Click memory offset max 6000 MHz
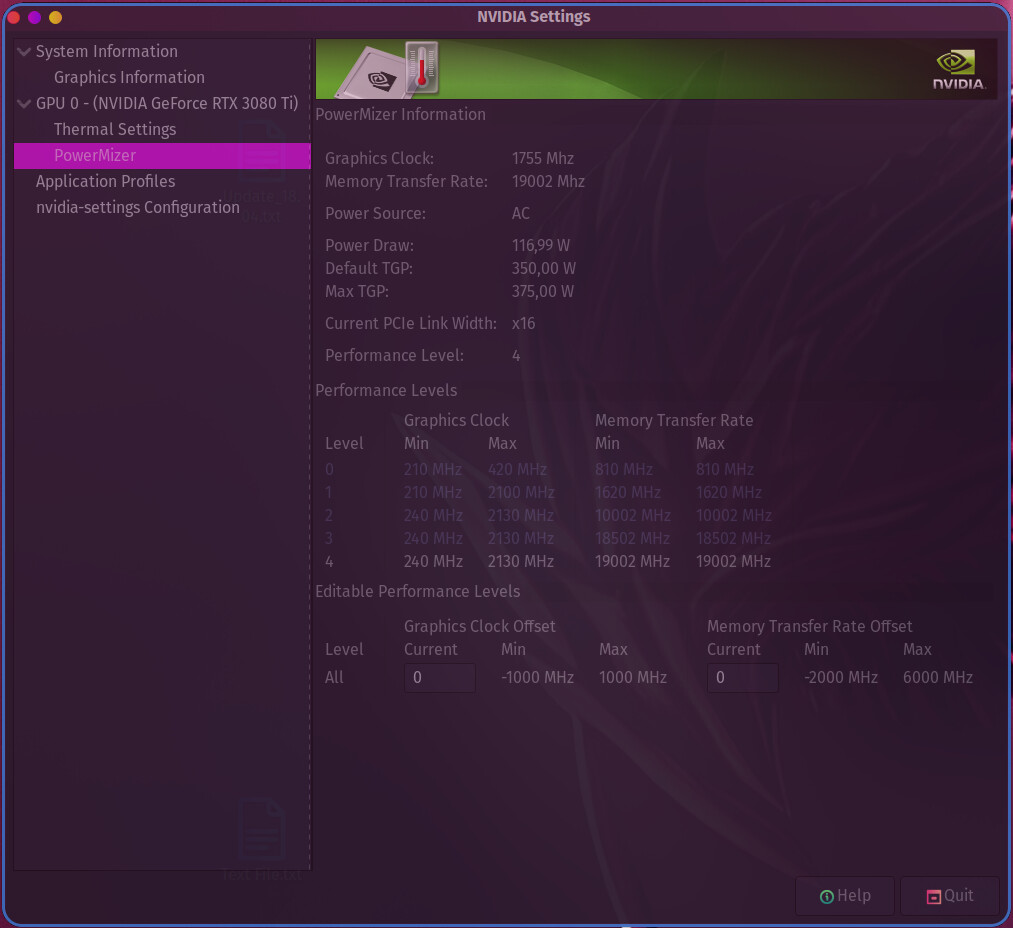Image resolution: width=1013 pixels, height=928 pixels. tap(938, 678)
